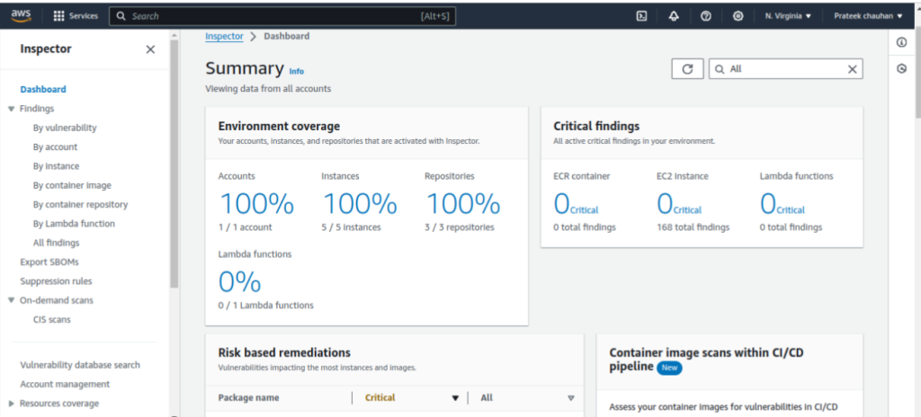Screen dimensions: 921x417
Task: Open the notifications bell icon
Action: [x=674, y=16]
